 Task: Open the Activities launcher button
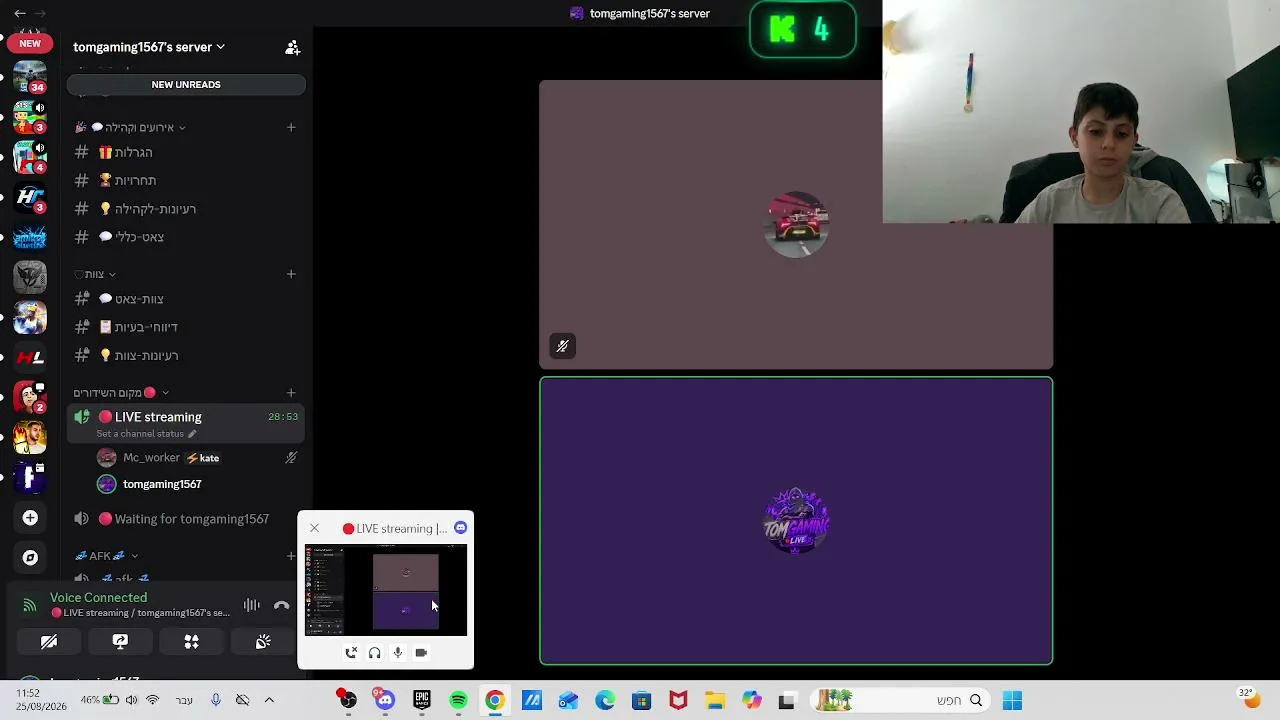click(x=191, y=642)
